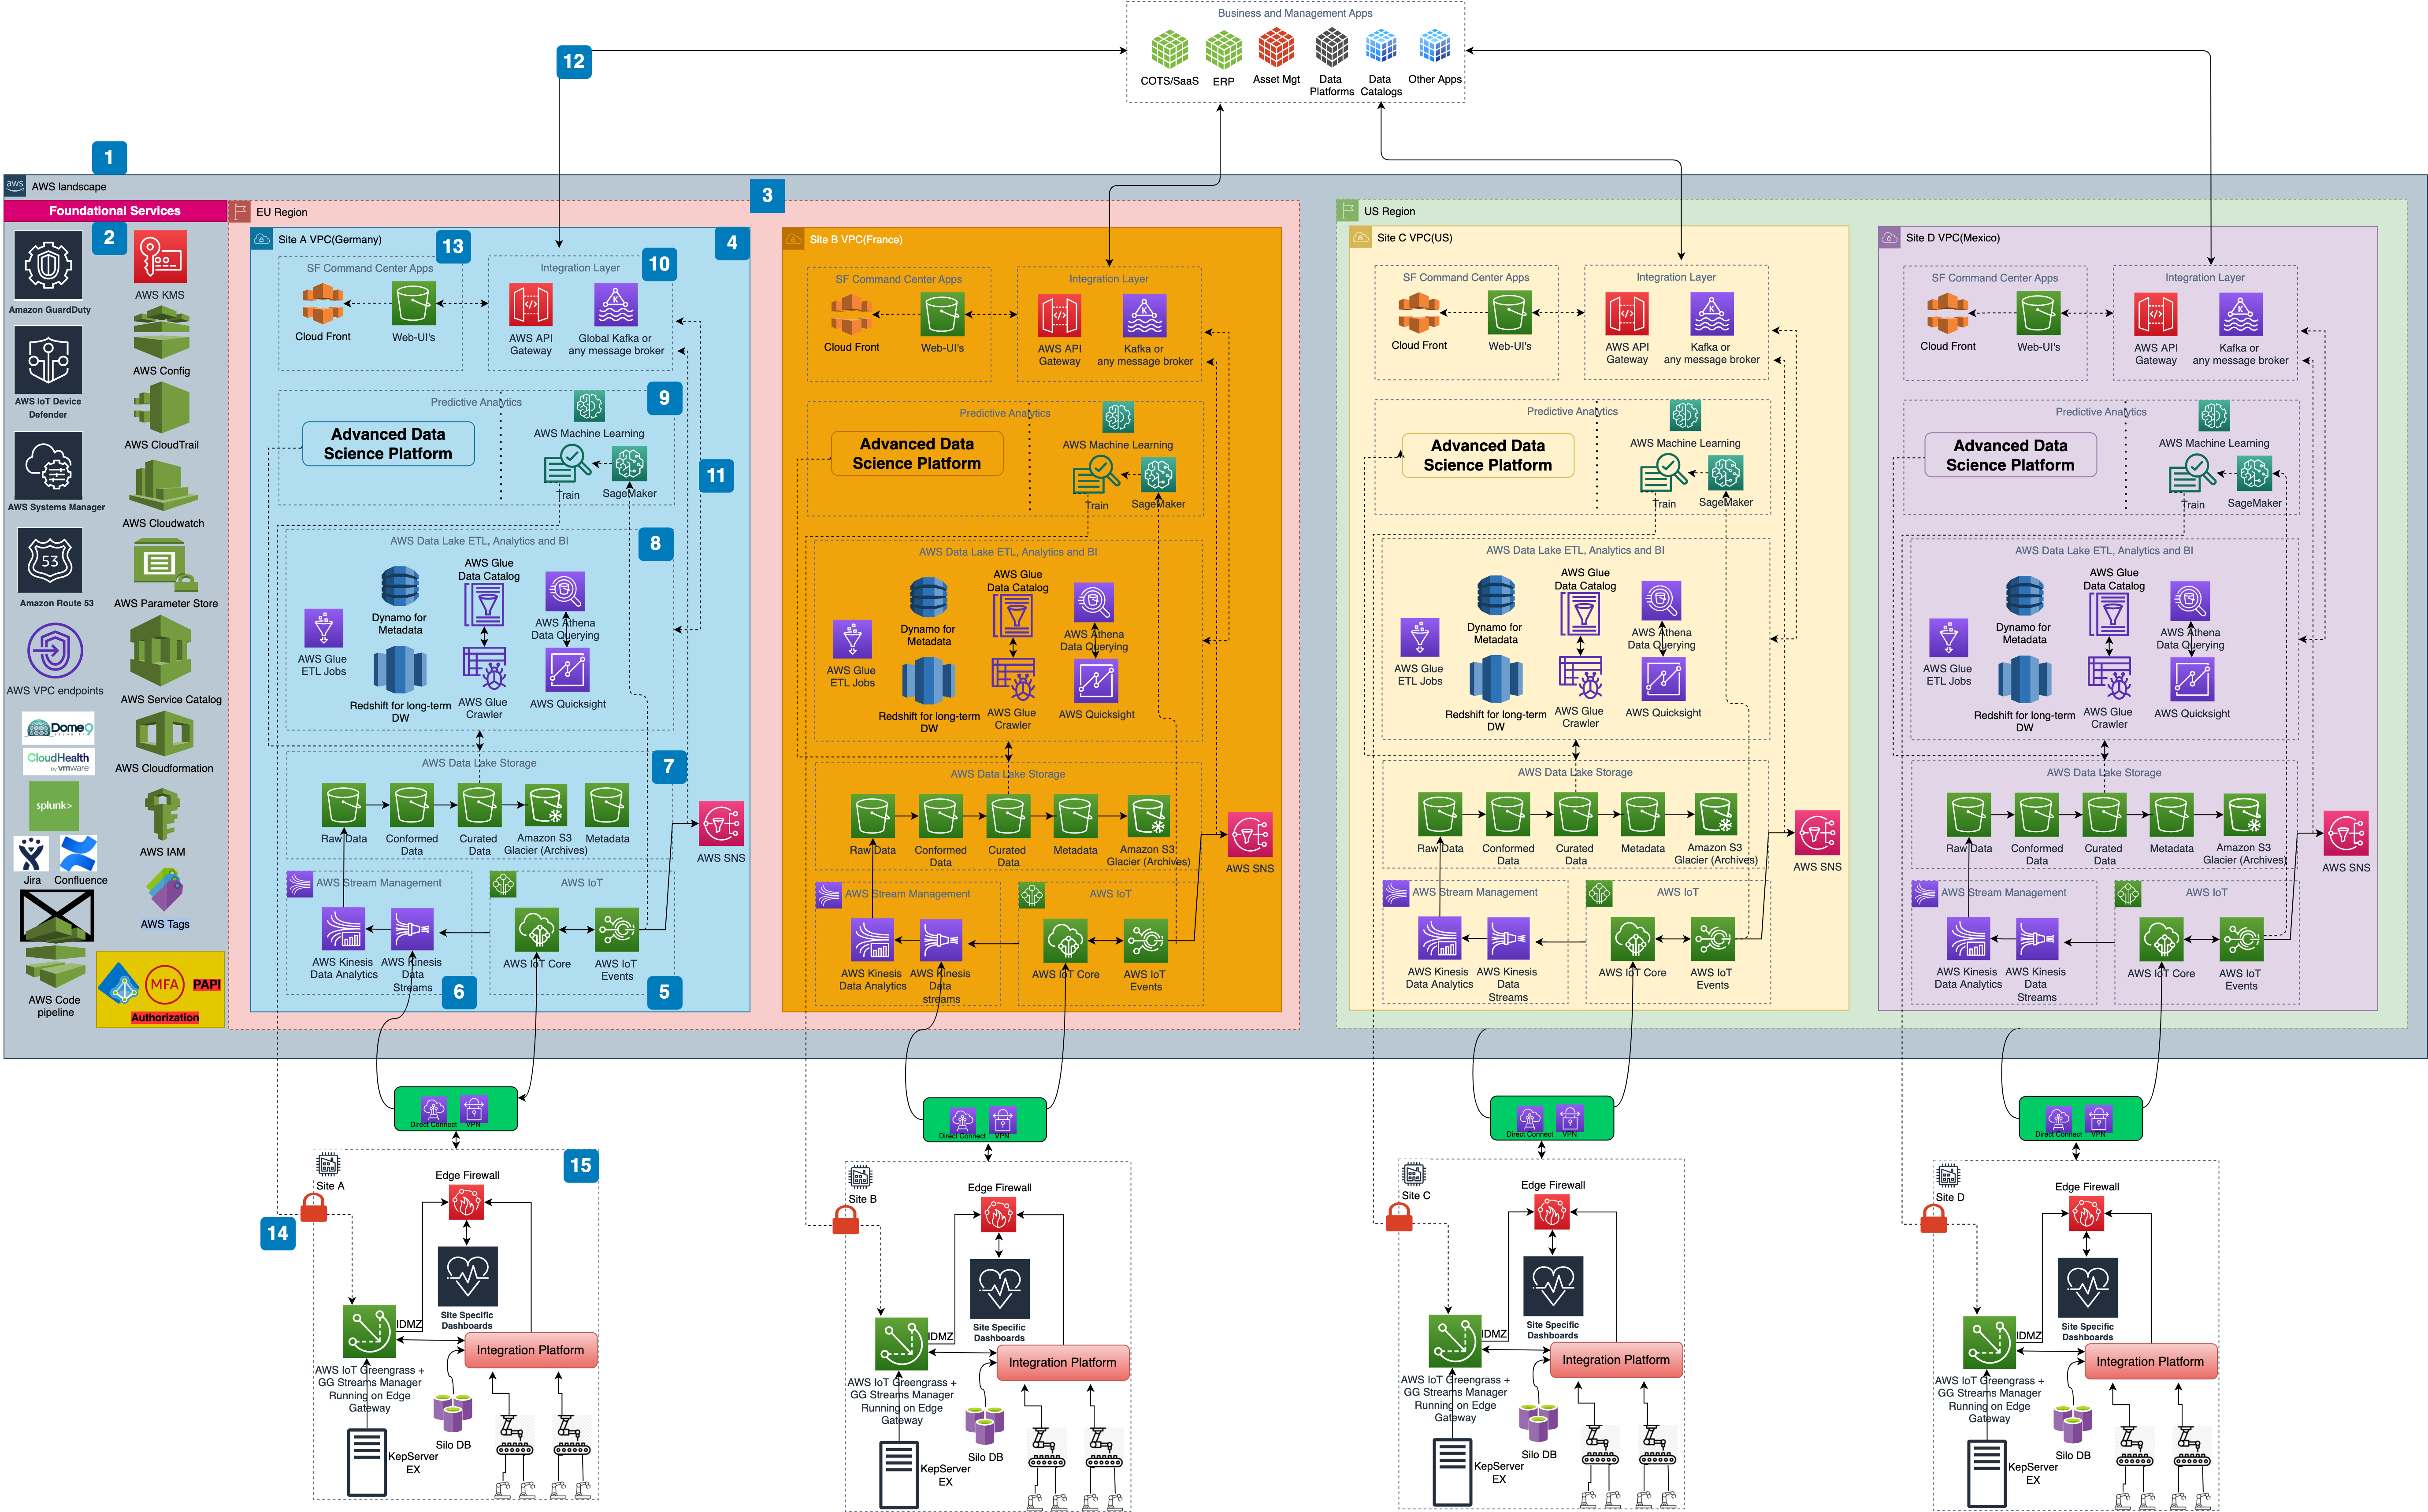Select the Jira icon
2428x1512 pixels.
pos(31,854)
